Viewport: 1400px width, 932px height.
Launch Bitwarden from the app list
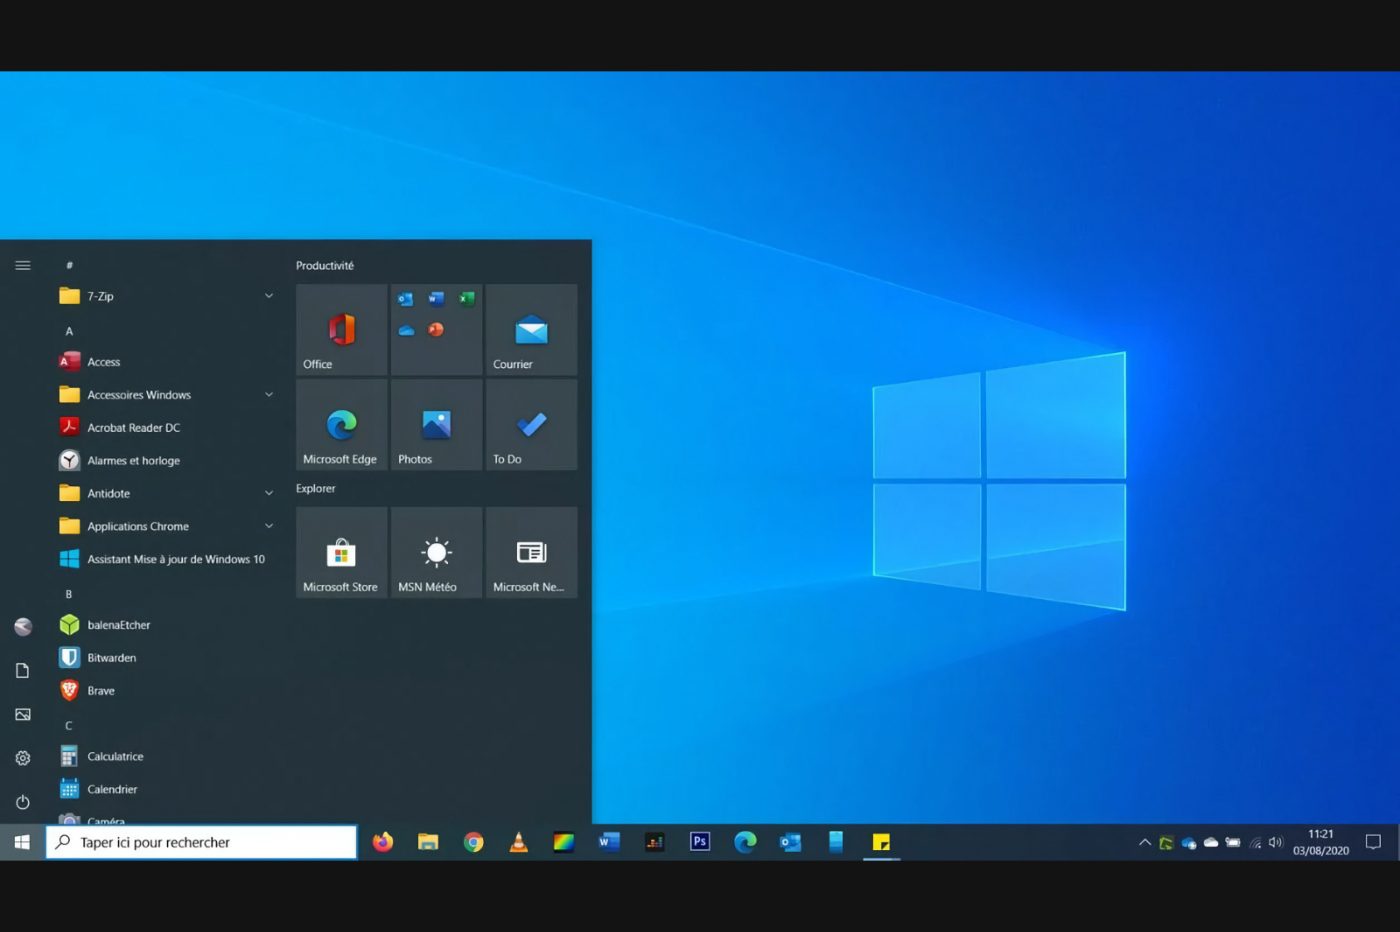[166, 658]
